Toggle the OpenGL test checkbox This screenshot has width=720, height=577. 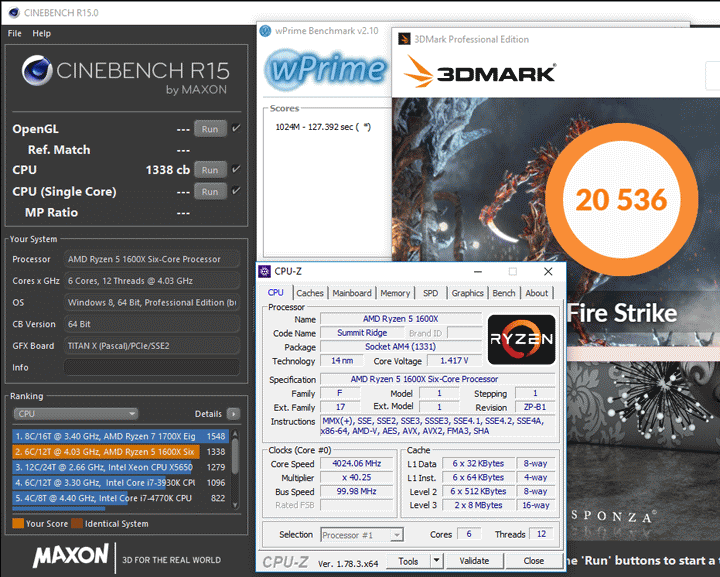coord(236,128)
